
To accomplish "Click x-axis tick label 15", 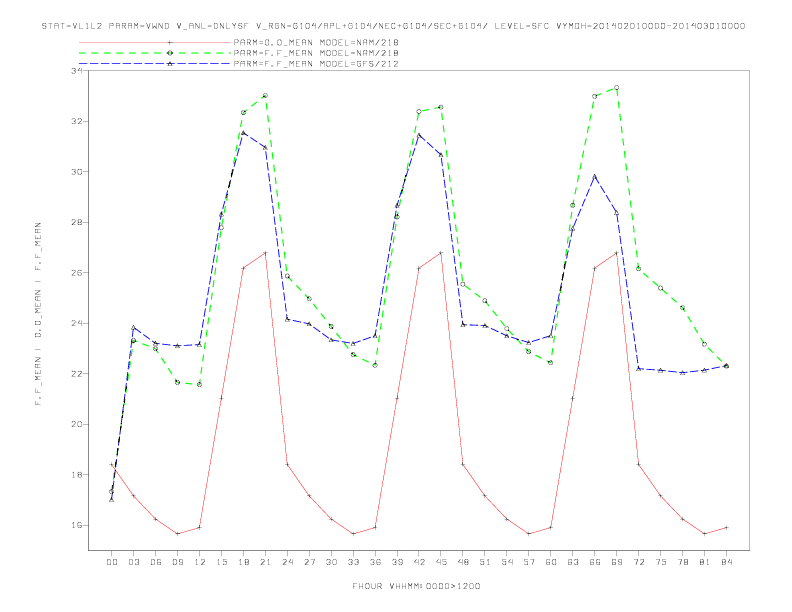I will (x=221, y=562).
